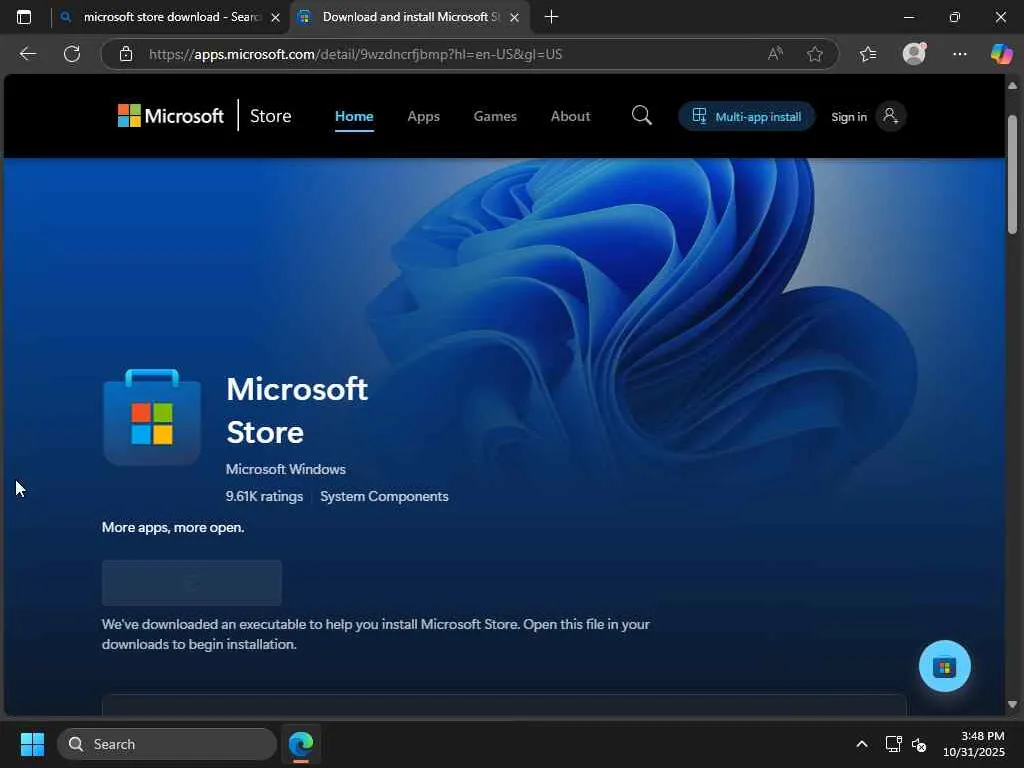Close the Download and install Microsoft Store tab
This screenshot has height=768, width=1024.
pyautogui.click(x=515, y=18)
